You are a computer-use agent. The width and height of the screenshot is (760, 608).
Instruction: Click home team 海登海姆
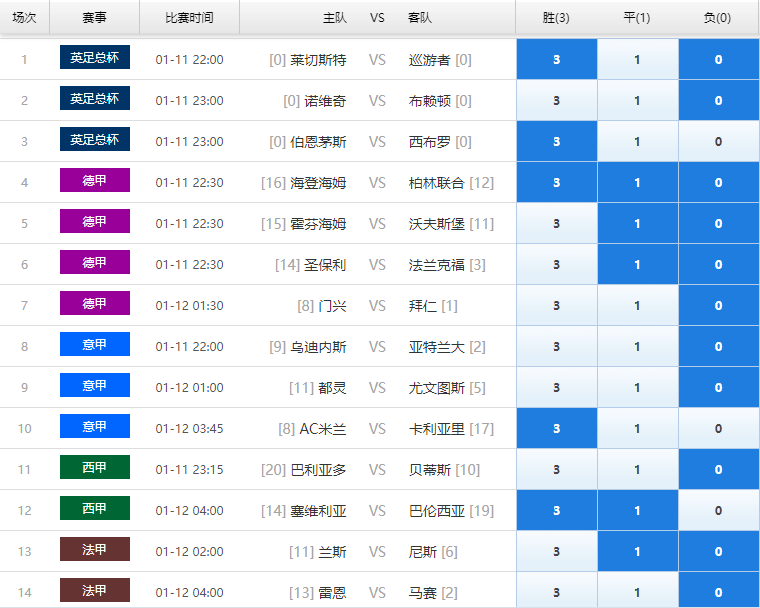[318, 183]
